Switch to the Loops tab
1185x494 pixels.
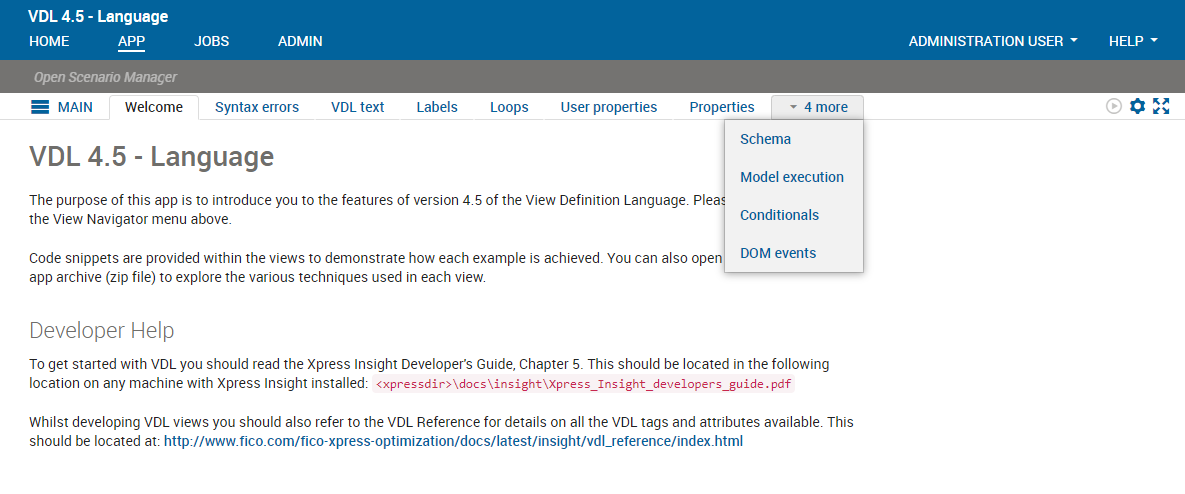pos(509,107)
